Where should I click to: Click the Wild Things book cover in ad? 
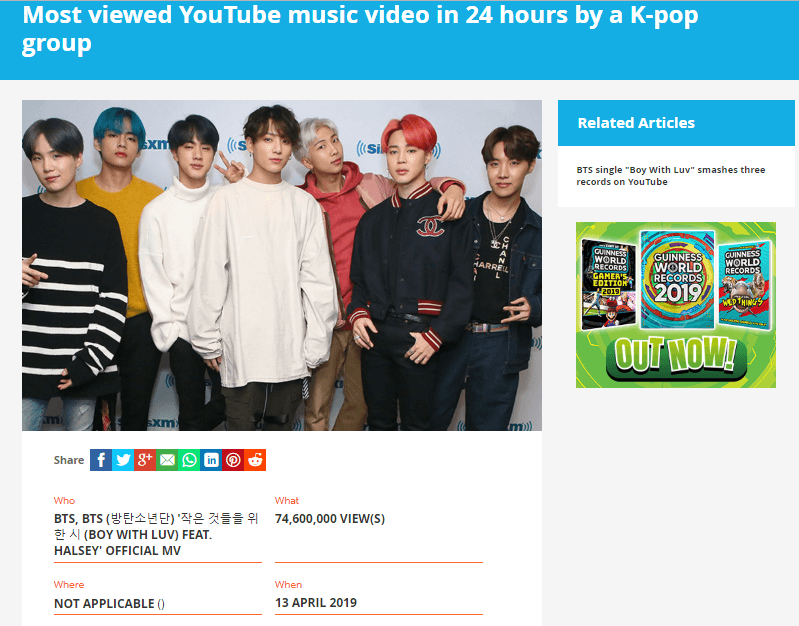point(744,285)
